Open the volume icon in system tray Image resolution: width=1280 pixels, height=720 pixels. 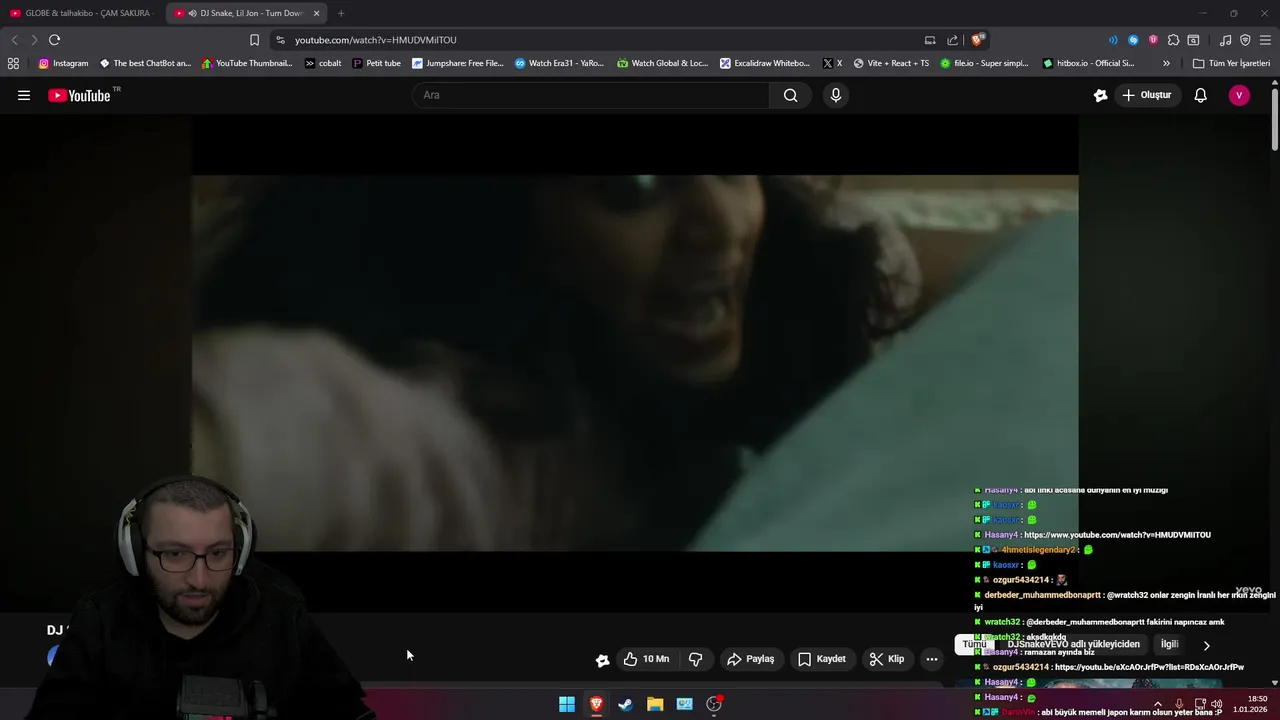click(x=1217, y=704)
